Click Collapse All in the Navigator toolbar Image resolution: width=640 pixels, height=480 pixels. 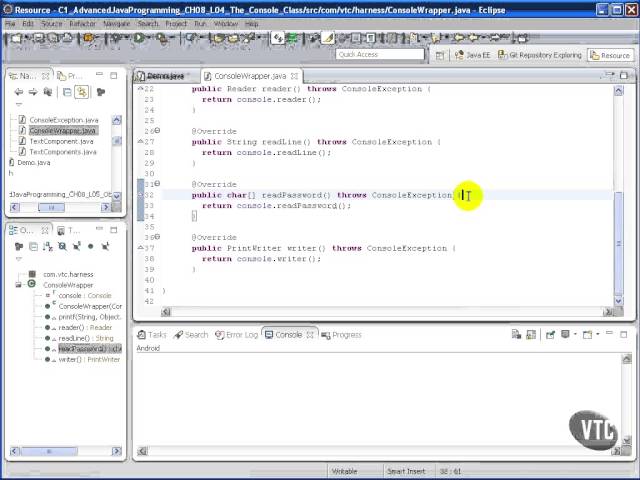coord(67,92)
